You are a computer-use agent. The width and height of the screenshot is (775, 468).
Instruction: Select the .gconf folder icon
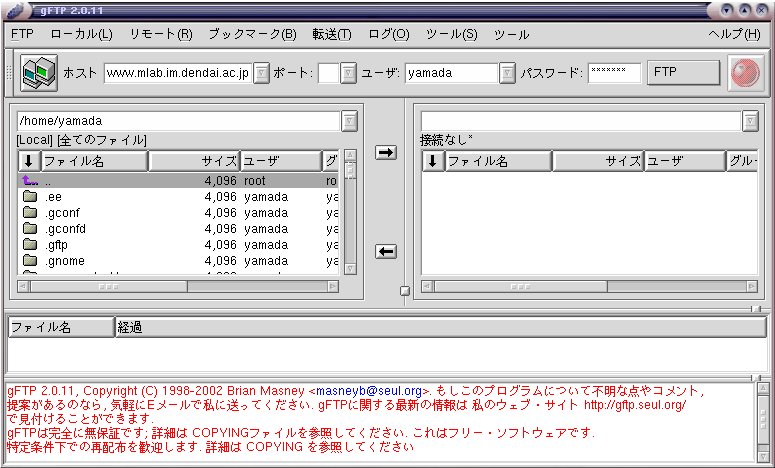[30, 213]
